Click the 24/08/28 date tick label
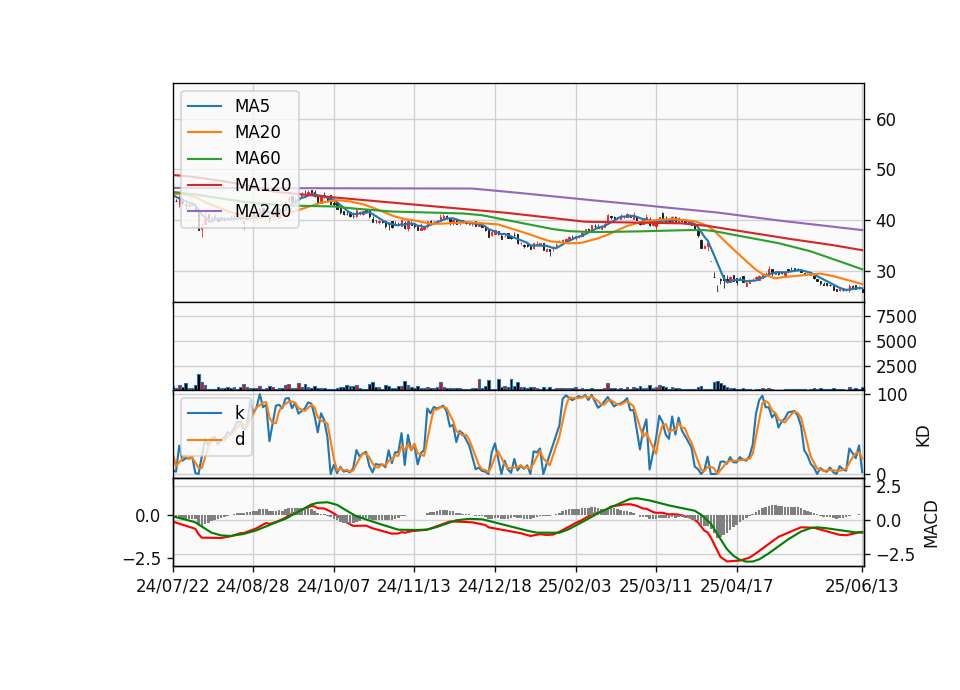The width and height of the screenshot is (960, 690). pos(253,586)
